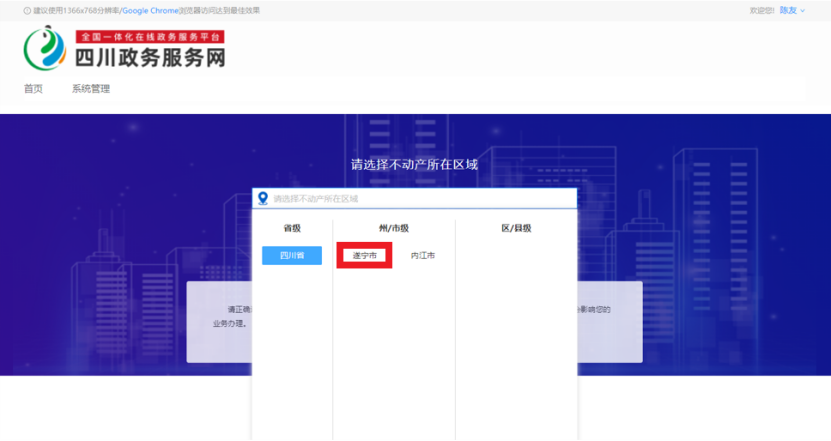Click the Sichuan government service logo emblem
This screenshot has width=831, height=441.
pos(44,47)
